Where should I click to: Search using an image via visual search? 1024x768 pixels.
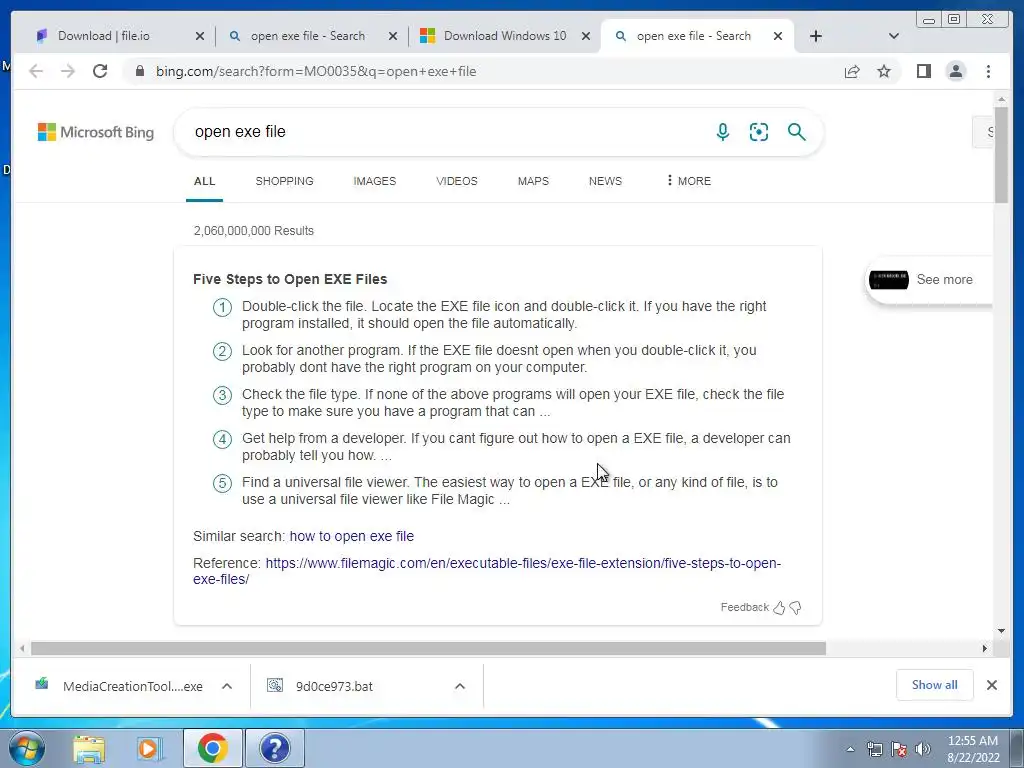click(758, 132)
